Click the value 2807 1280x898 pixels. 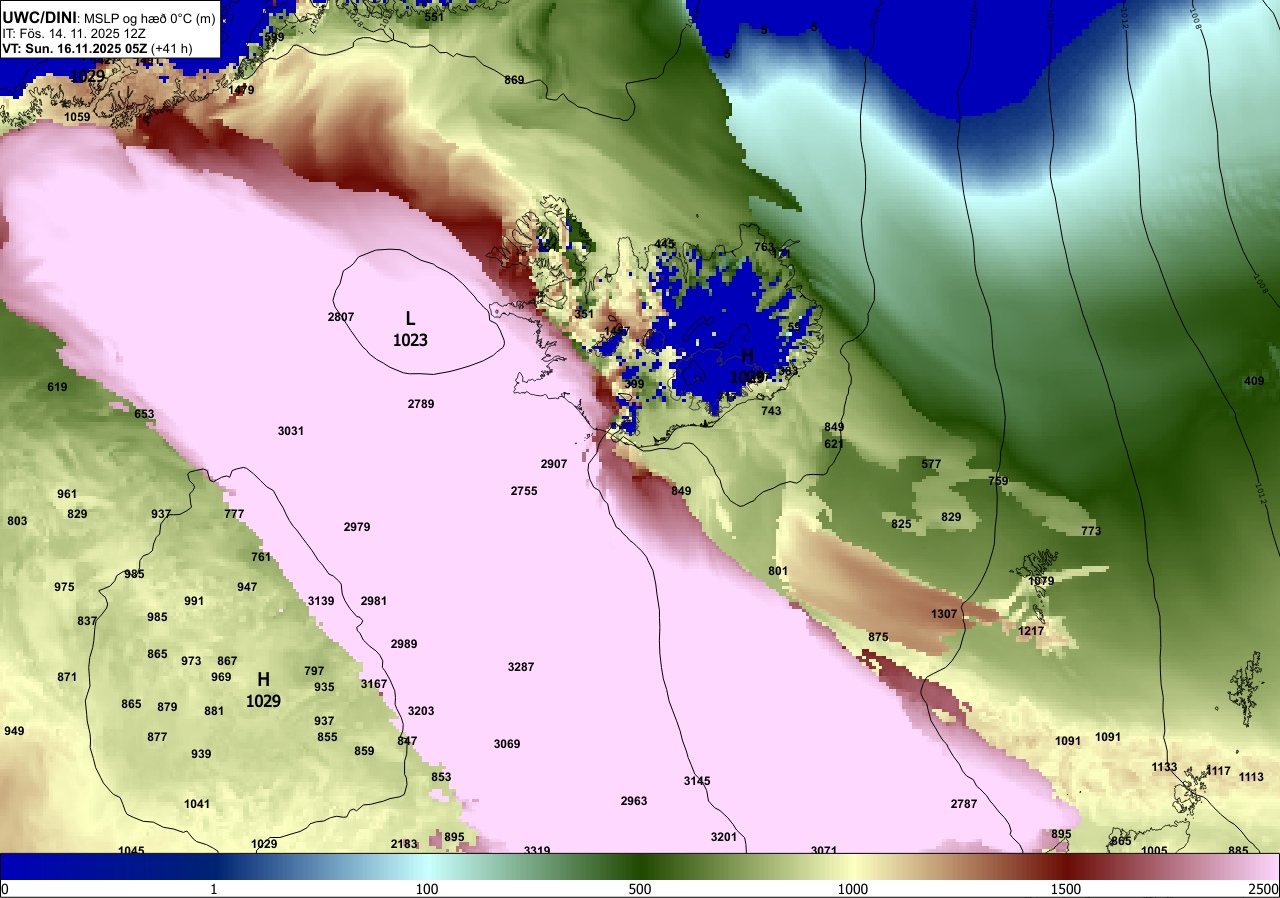pyautogui.click(x=341, y=317)
